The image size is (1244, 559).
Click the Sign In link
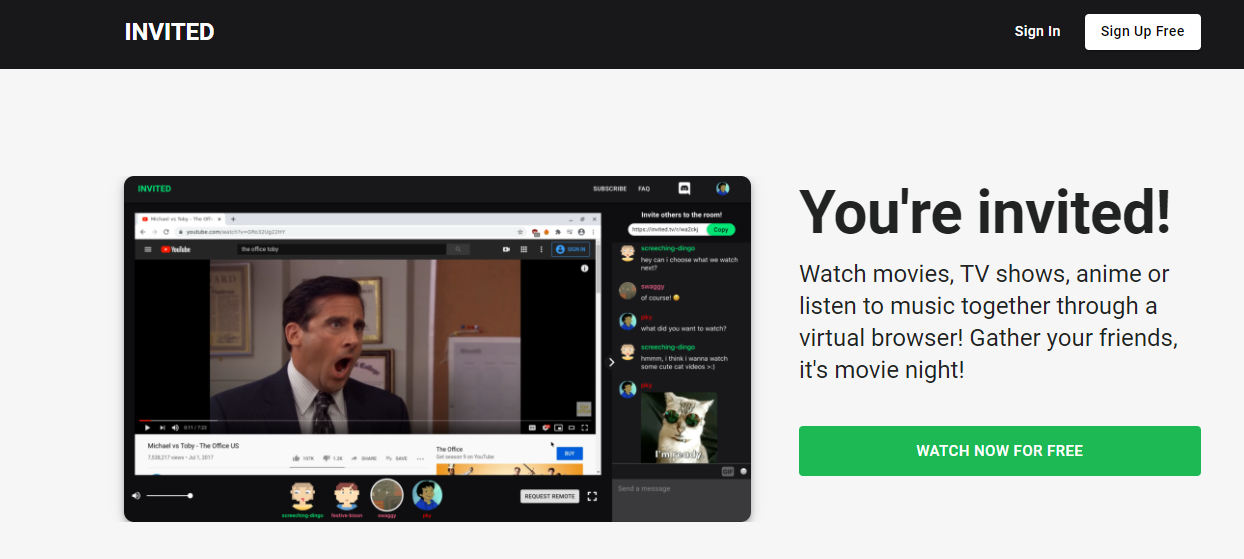point(1037,31)
